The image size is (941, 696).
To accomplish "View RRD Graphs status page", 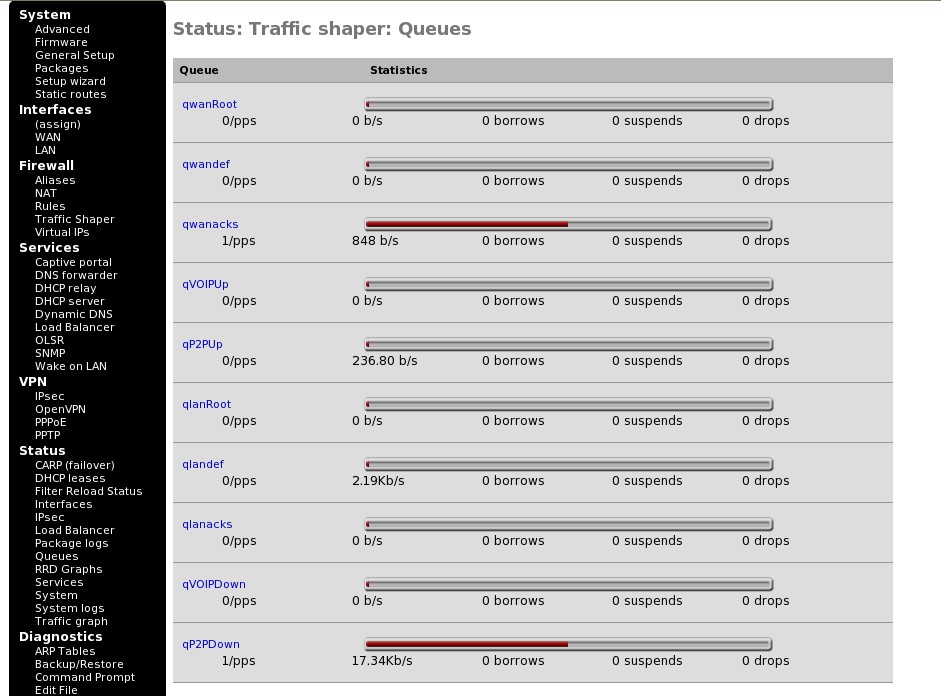I will click(x=68, y=569).
